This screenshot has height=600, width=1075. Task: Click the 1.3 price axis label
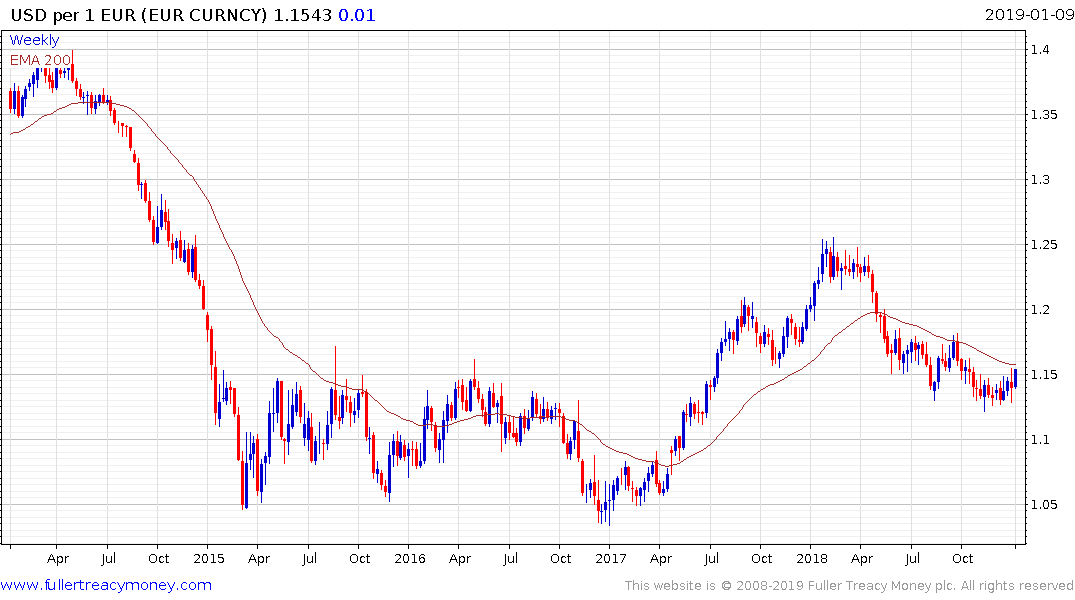(1039, 180)
